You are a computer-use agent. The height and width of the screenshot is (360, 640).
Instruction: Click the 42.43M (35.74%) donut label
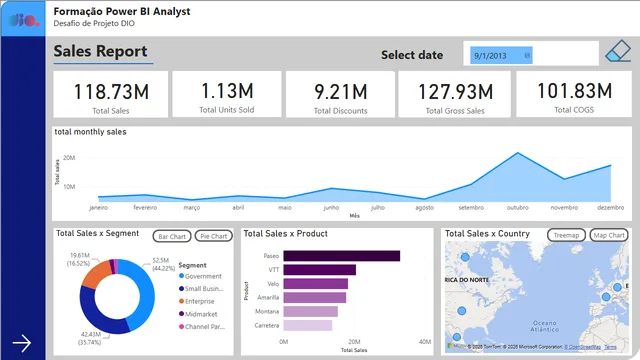(x=90, y=338)
